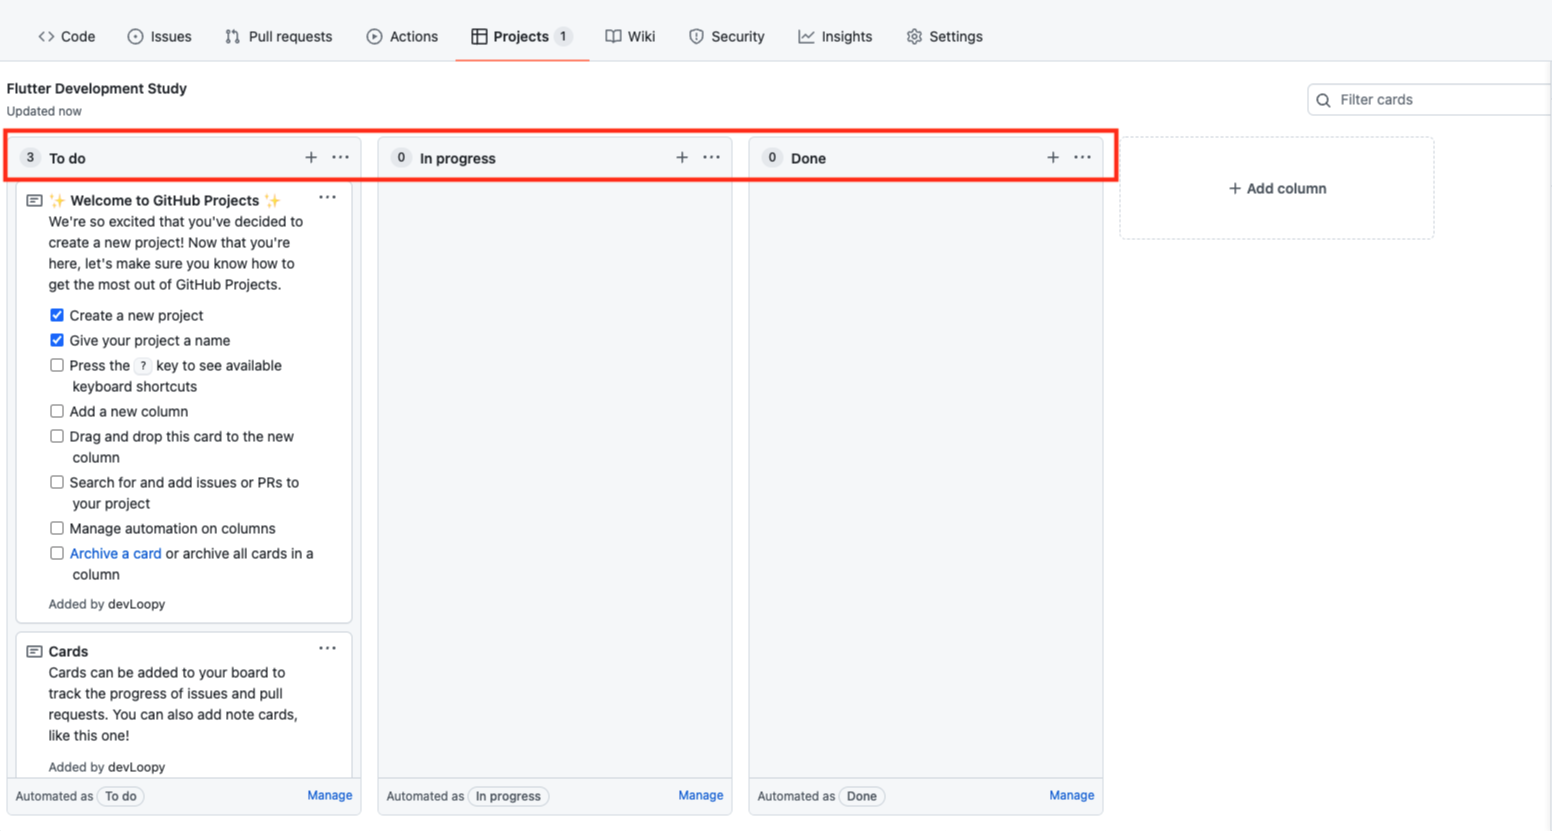Click the In progress column heading
1552x831 pixels.
[x=457, y=158]
